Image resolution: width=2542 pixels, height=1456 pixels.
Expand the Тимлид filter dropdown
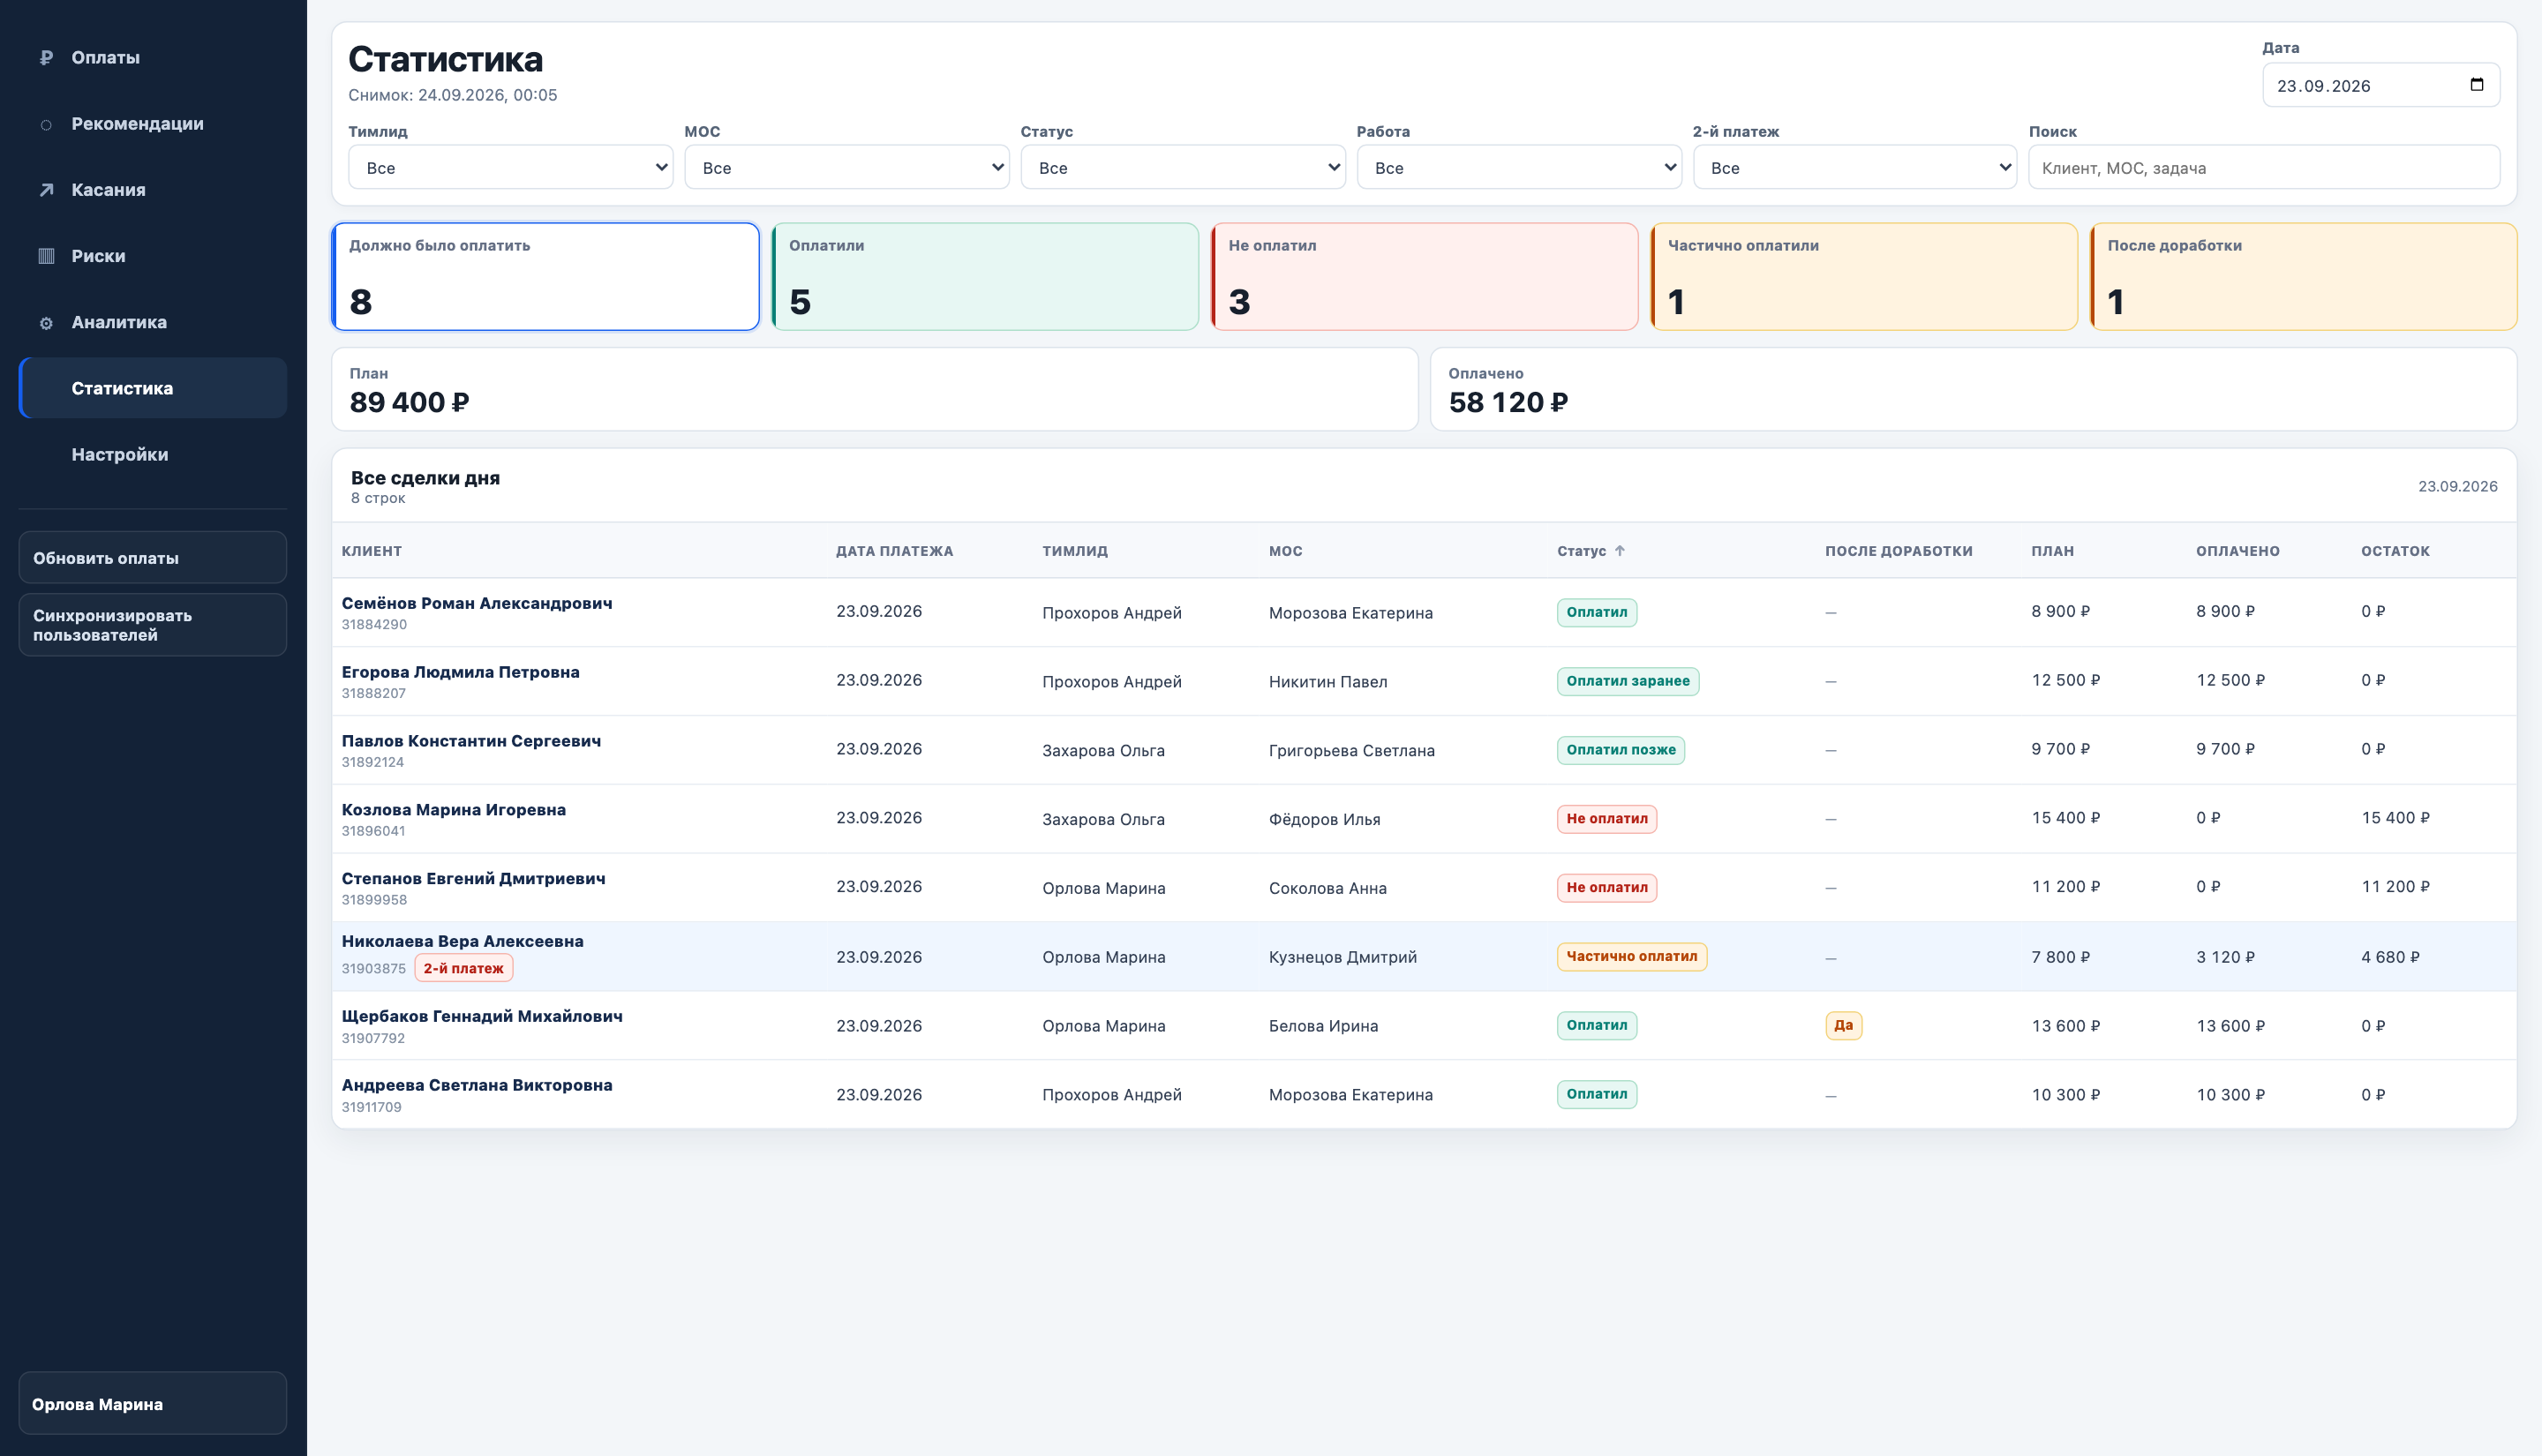(510, 167)
